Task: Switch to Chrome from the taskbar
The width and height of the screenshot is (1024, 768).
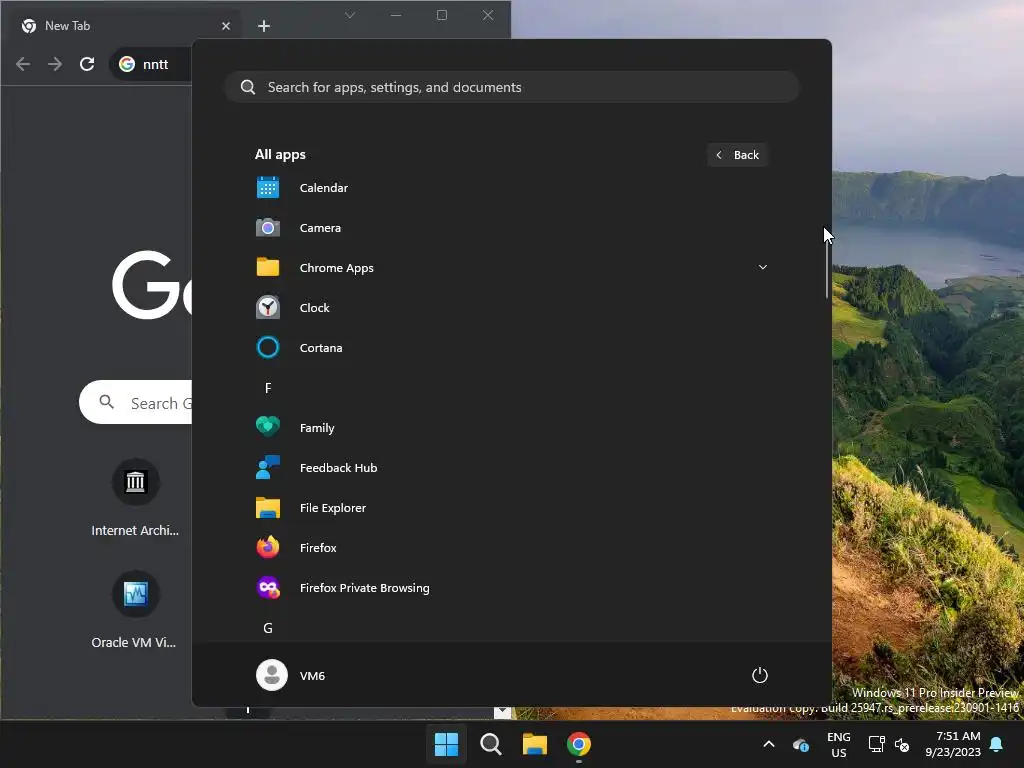Action: [x=578, y=744]
